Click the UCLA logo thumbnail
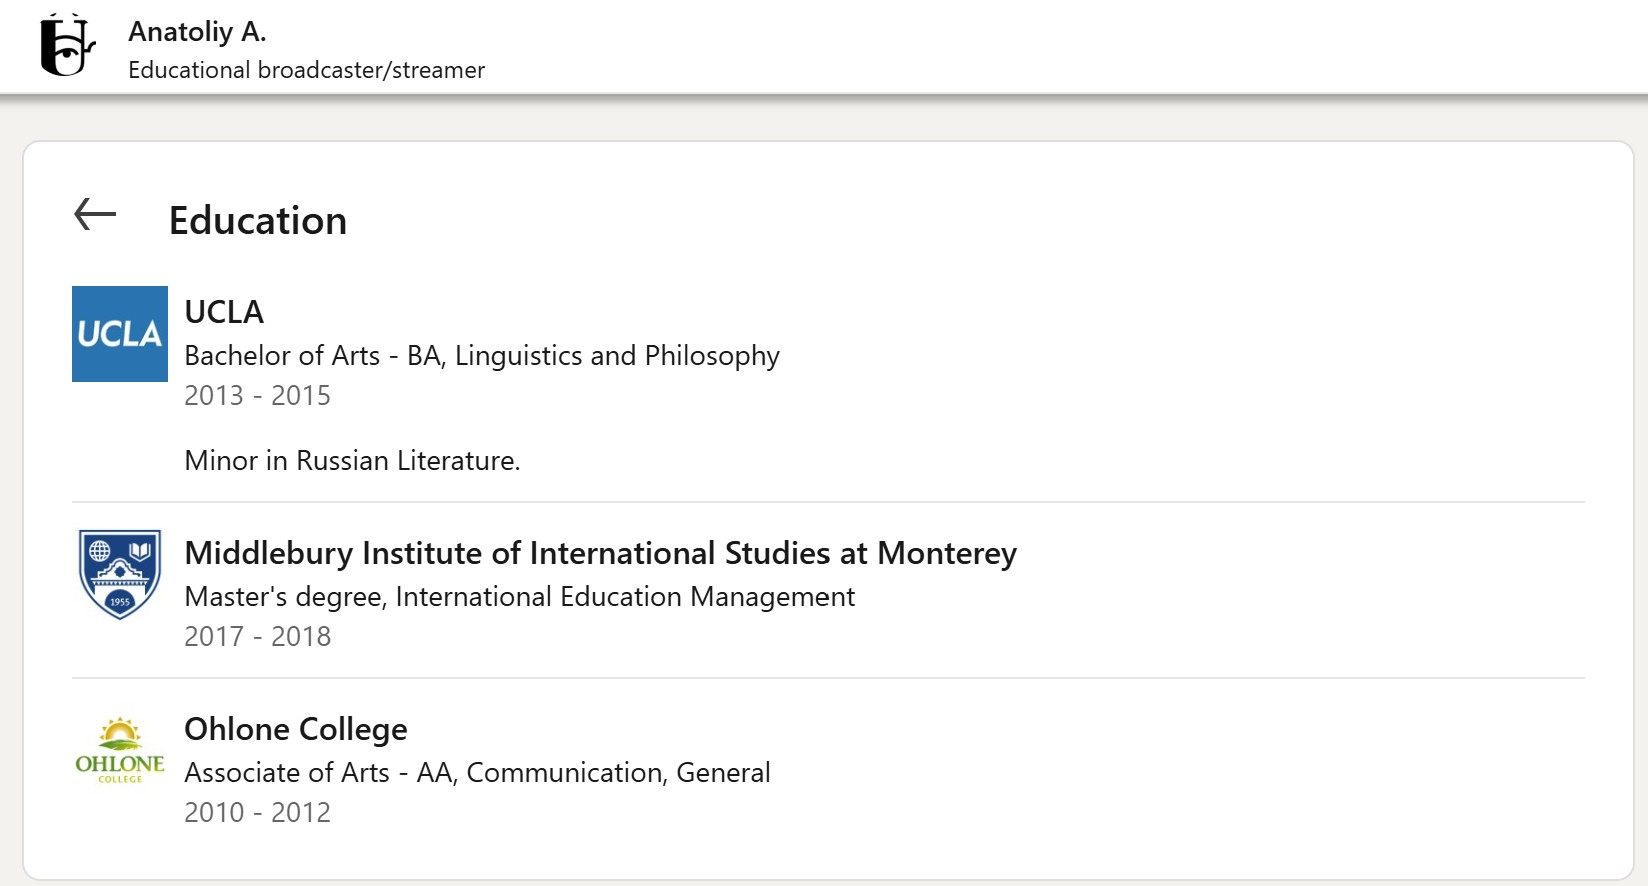 point(120,334)
